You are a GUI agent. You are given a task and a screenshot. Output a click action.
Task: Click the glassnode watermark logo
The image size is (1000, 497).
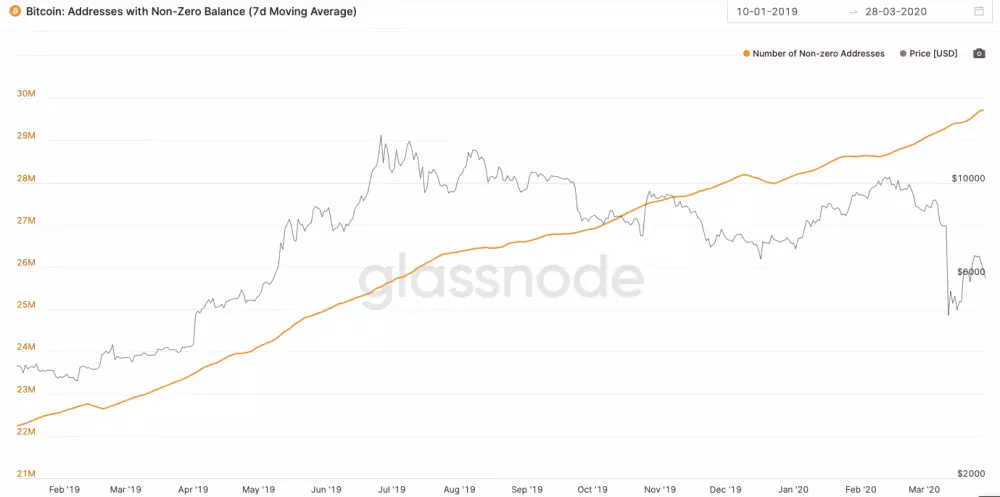coord(500,277)
